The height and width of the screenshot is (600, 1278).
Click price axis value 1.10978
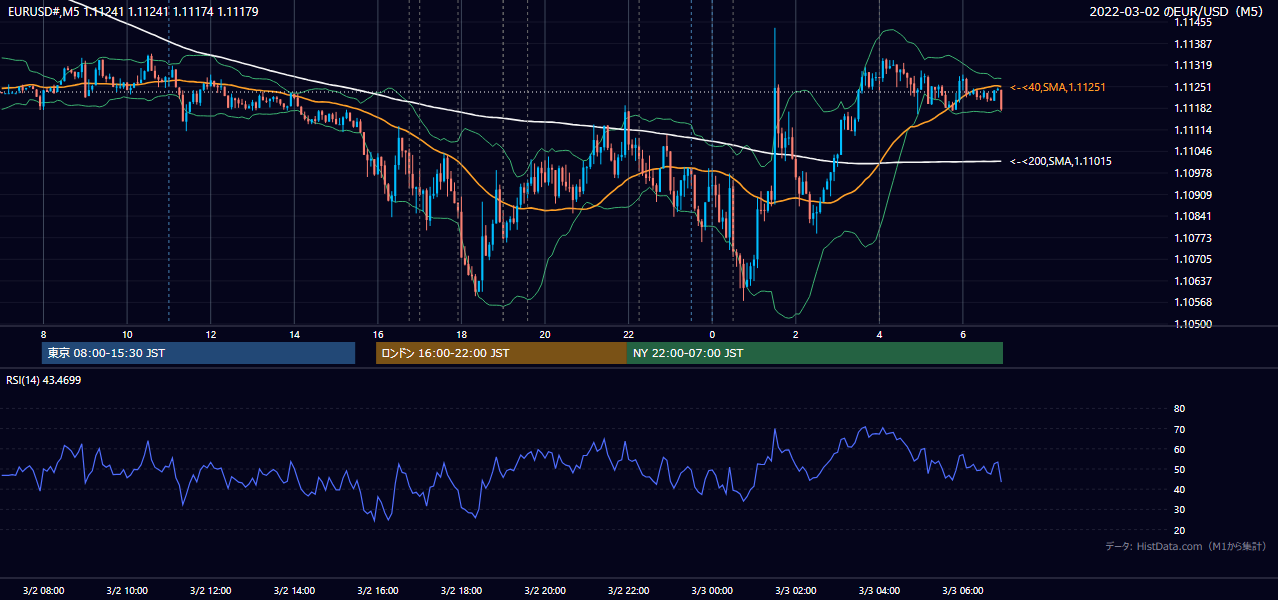tap(1193, 173)
